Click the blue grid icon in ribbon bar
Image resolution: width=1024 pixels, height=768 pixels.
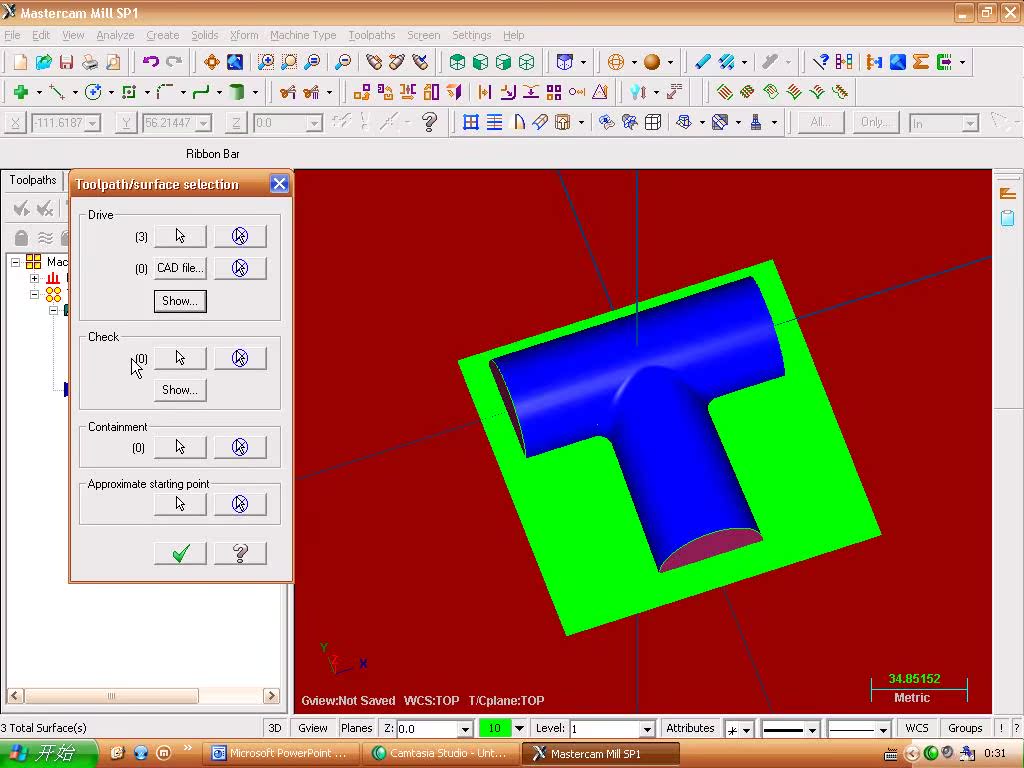click(471, 122)
